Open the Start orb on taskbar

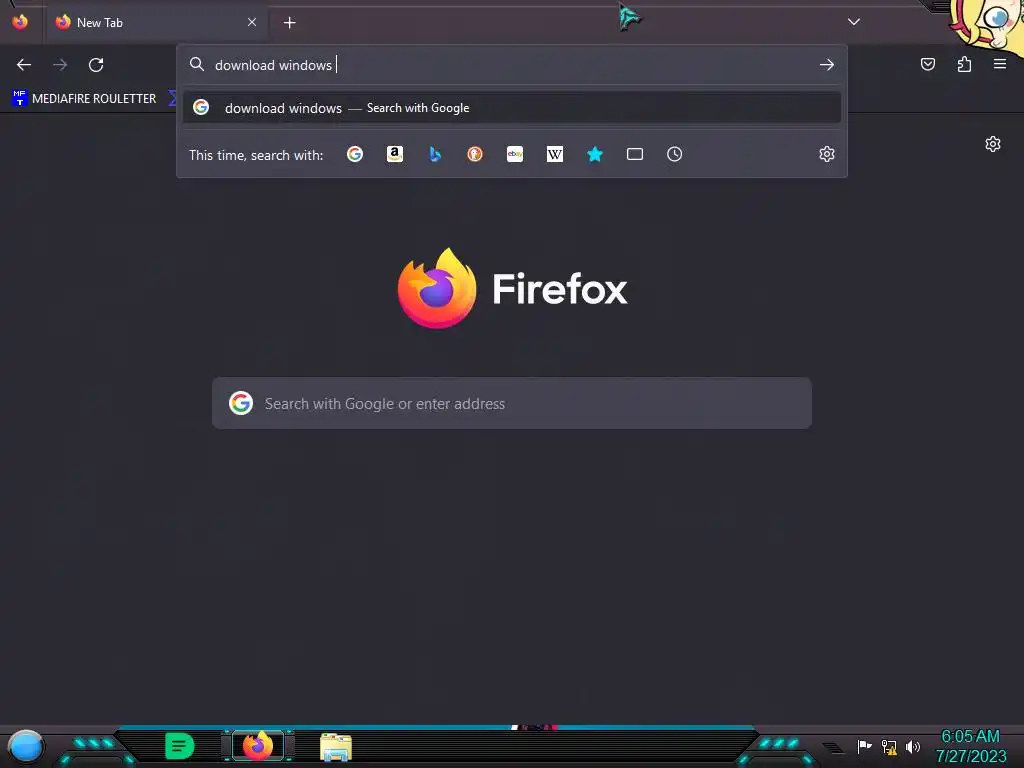[x=26, y=747]
